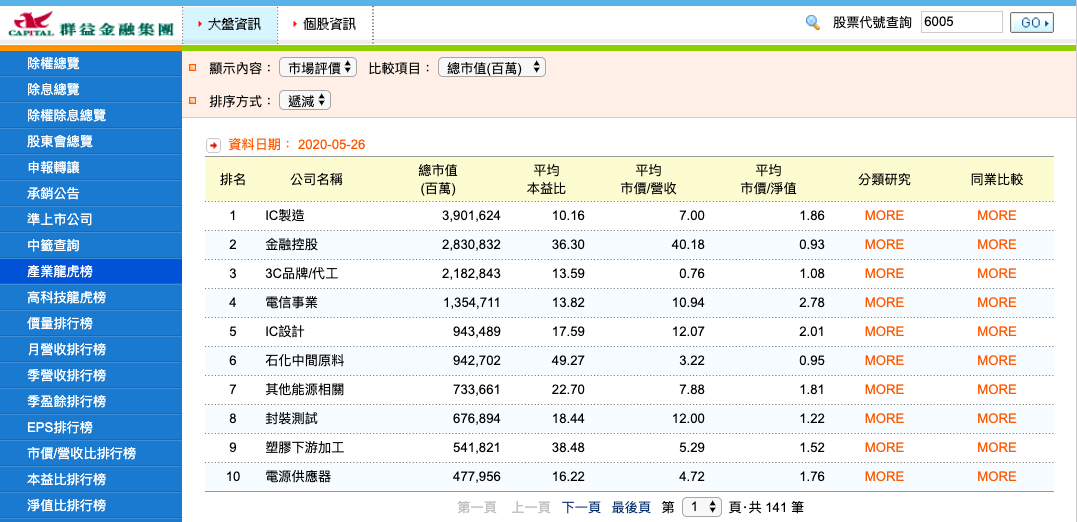Open 同業比較 MORE for IC製造

pos(997,216)
